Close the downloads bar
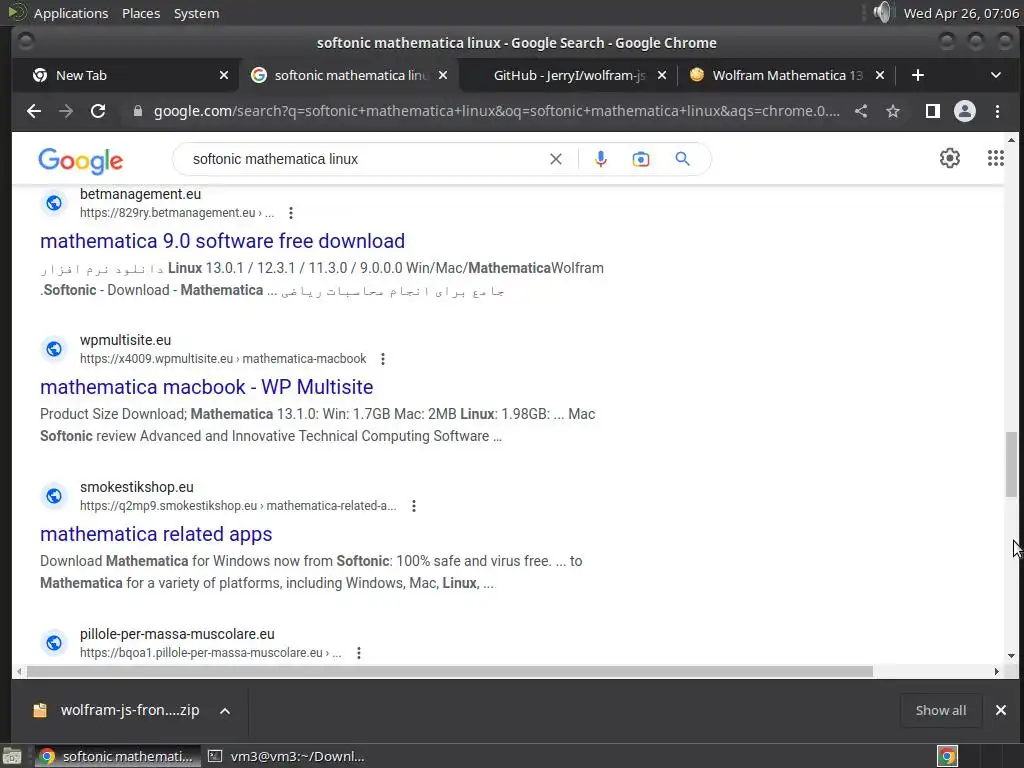The width and height of the screenshot is (1024, 768). click(1000, 710)
